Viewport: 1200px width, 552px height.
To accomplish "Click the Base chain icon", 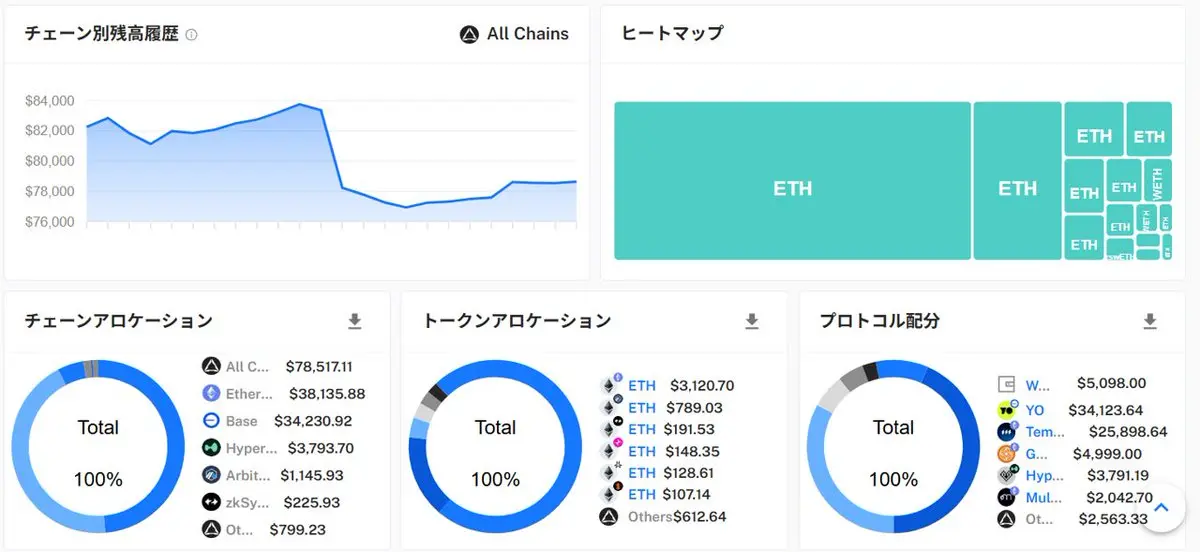I will point(211,421).
